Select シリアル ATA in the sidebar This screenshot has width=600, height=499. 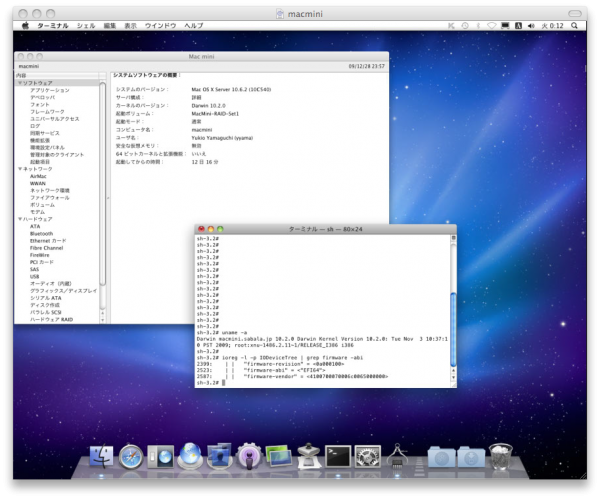tap(46, 298)
